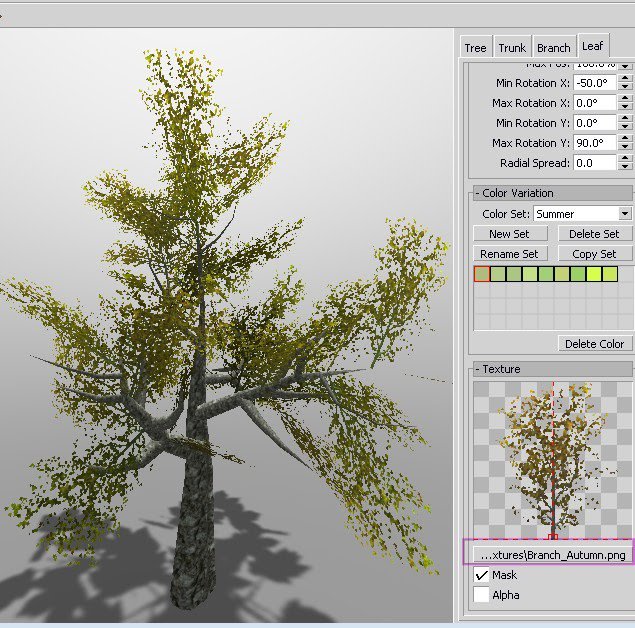This screenshot has height=628, width=635.
Task: Switch to the Tree tab
Action: click(x=476, y=47)
